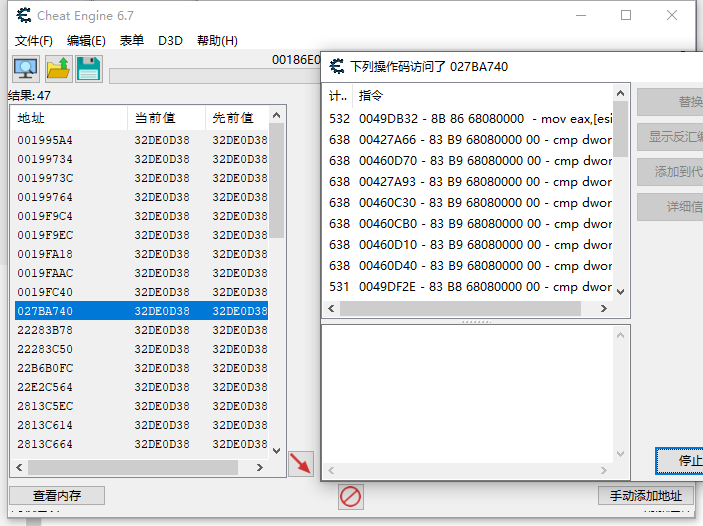Select opcode row 00460CB0 cmp
703x526 pixels.
pyautogui.click(x=469, y=224)
